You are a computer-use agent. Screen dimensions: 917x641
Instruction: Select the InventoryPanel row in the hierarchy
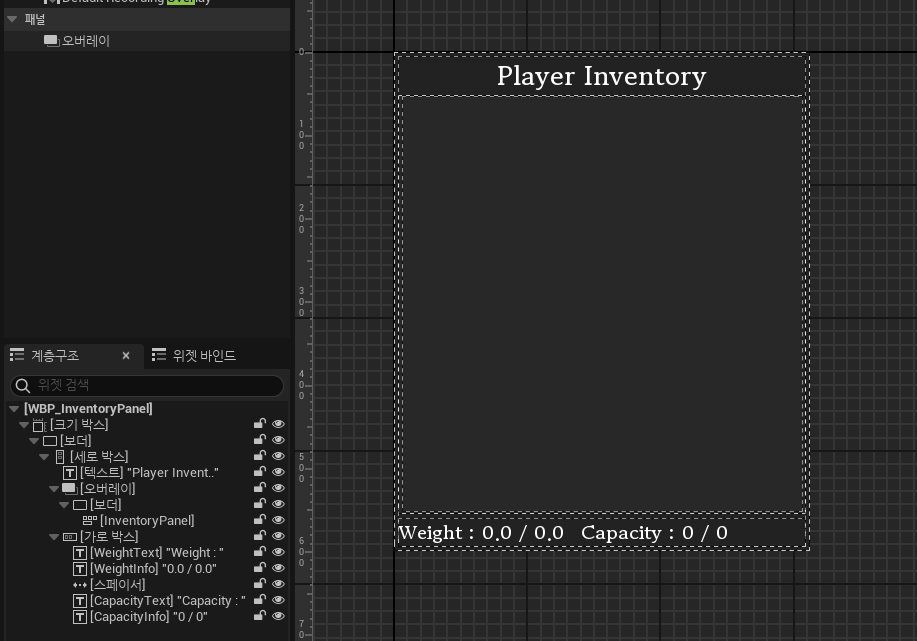pyautogui.click(x=147, y=521)
